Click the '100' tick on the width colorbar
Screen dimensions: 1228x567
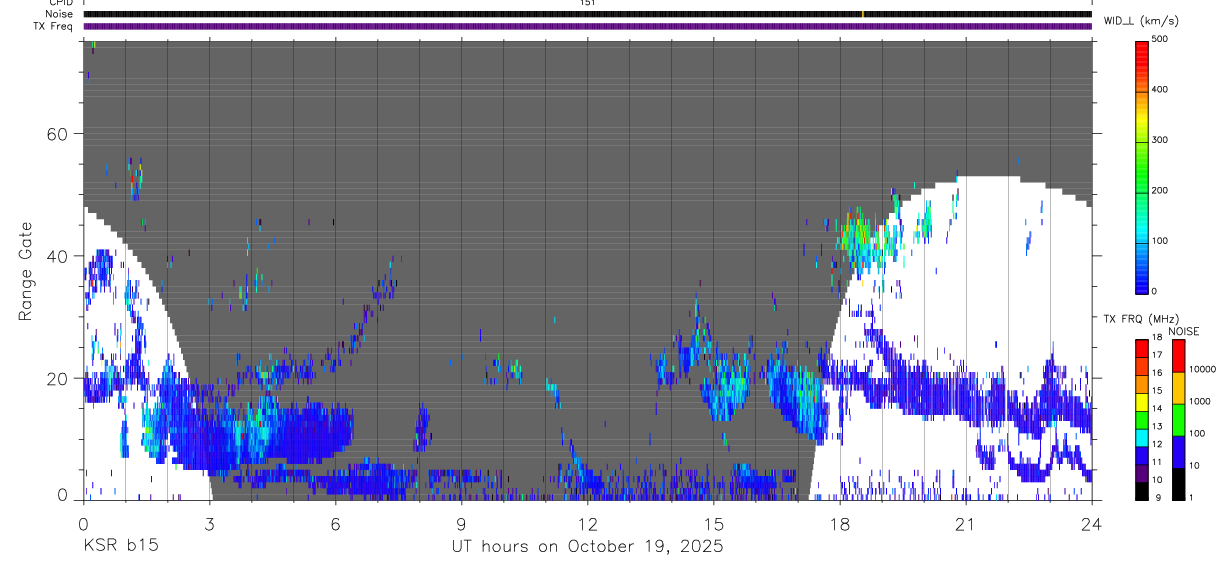(1161, 241)
